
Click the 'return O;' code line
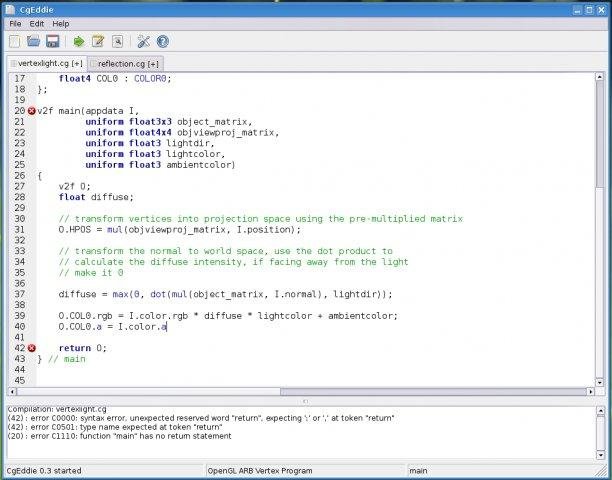click(x=82, y=348)
